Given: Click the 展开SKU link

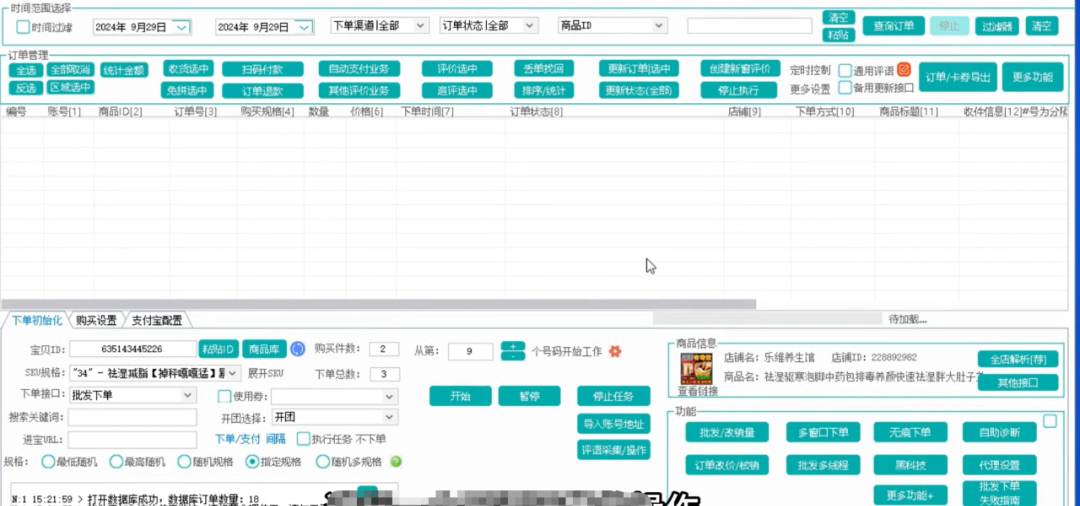Looking at the screenshot, I should coord(266,373).
